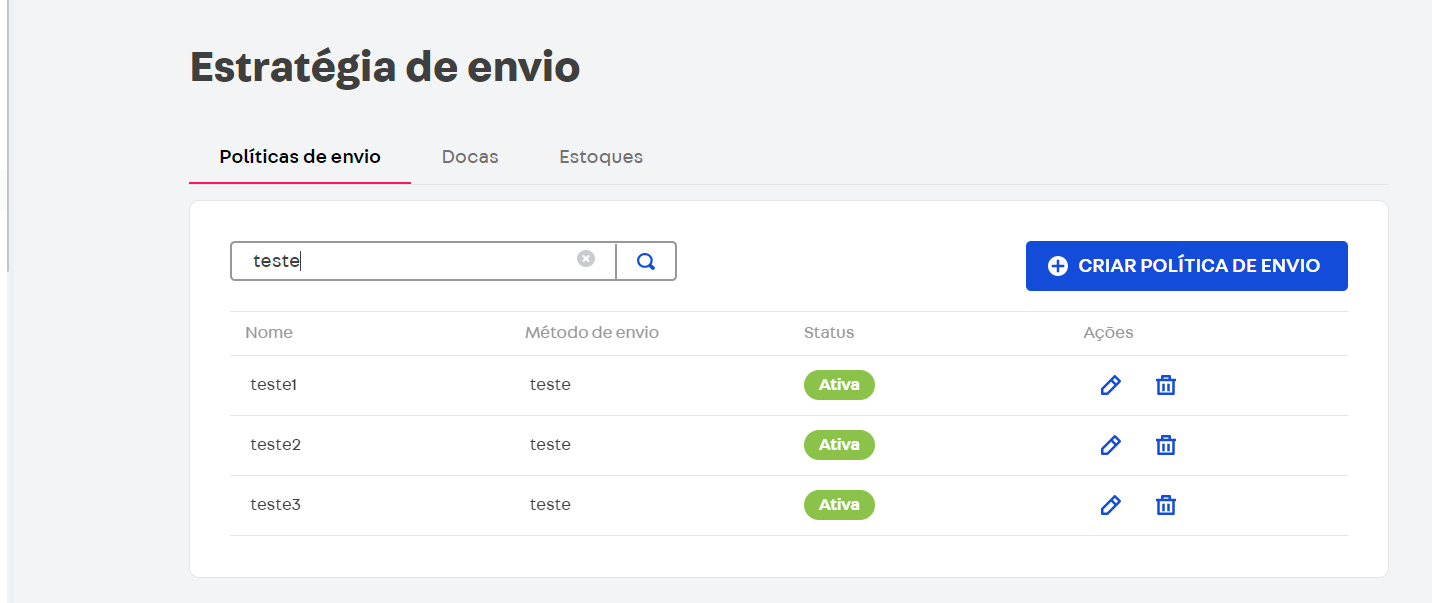Select the teste1 name cell
1432x603 pixels.
point(274,385)
